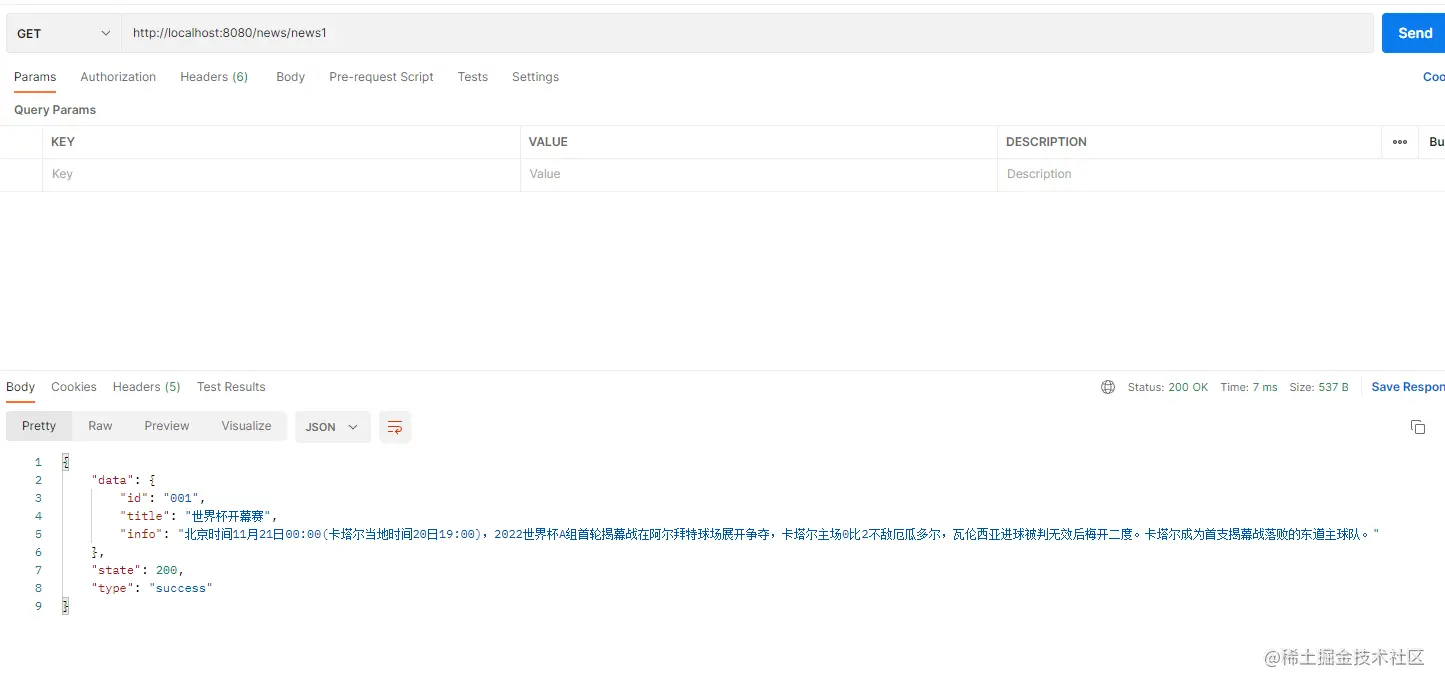View response Cookies tab
The height and width of the screenshot is (688, 1445).
click(74, 387)
